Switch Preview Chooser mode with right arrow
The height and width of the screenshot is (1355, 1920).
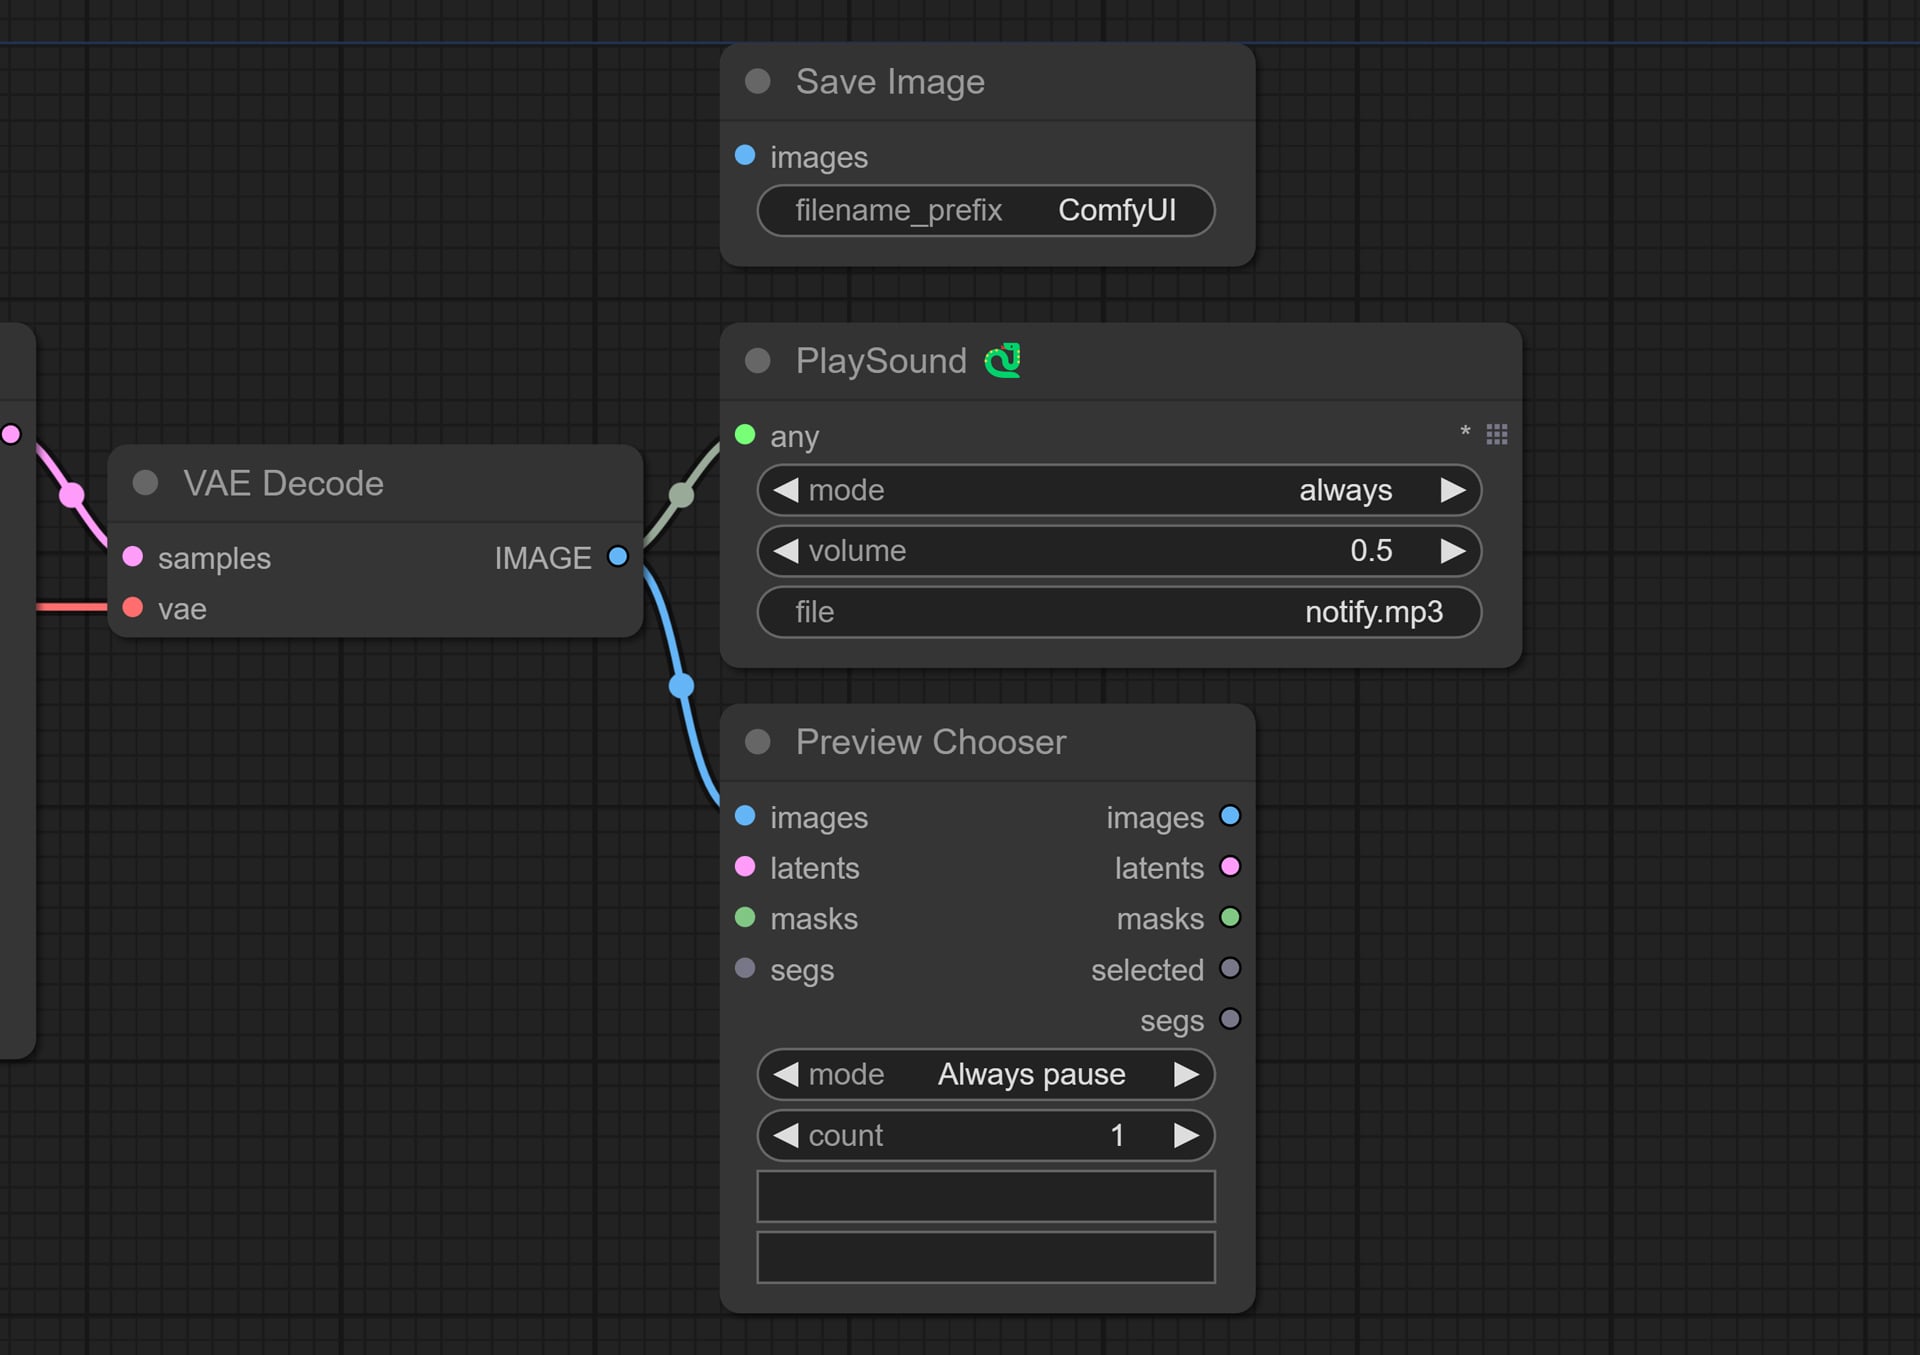tap(1186, 1074)
